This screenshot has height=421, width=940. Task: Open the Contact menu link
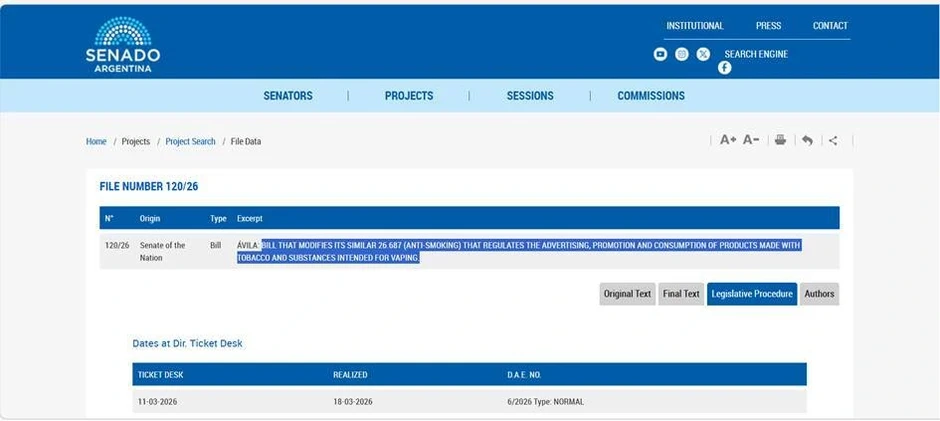point(830,26)
